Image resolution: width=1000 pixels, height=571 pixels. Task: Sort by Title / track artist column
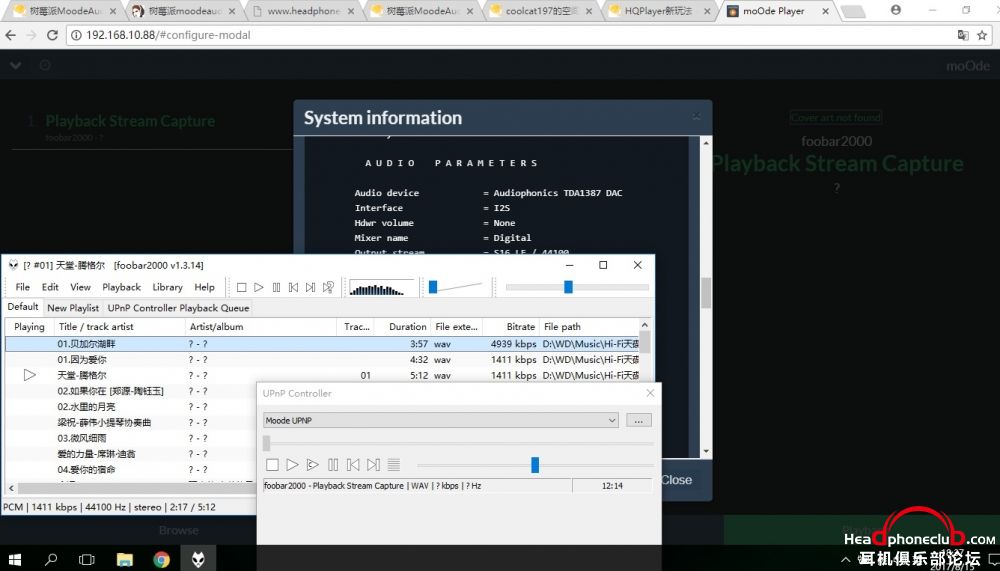pyautogui.click(x=121, y=327)
